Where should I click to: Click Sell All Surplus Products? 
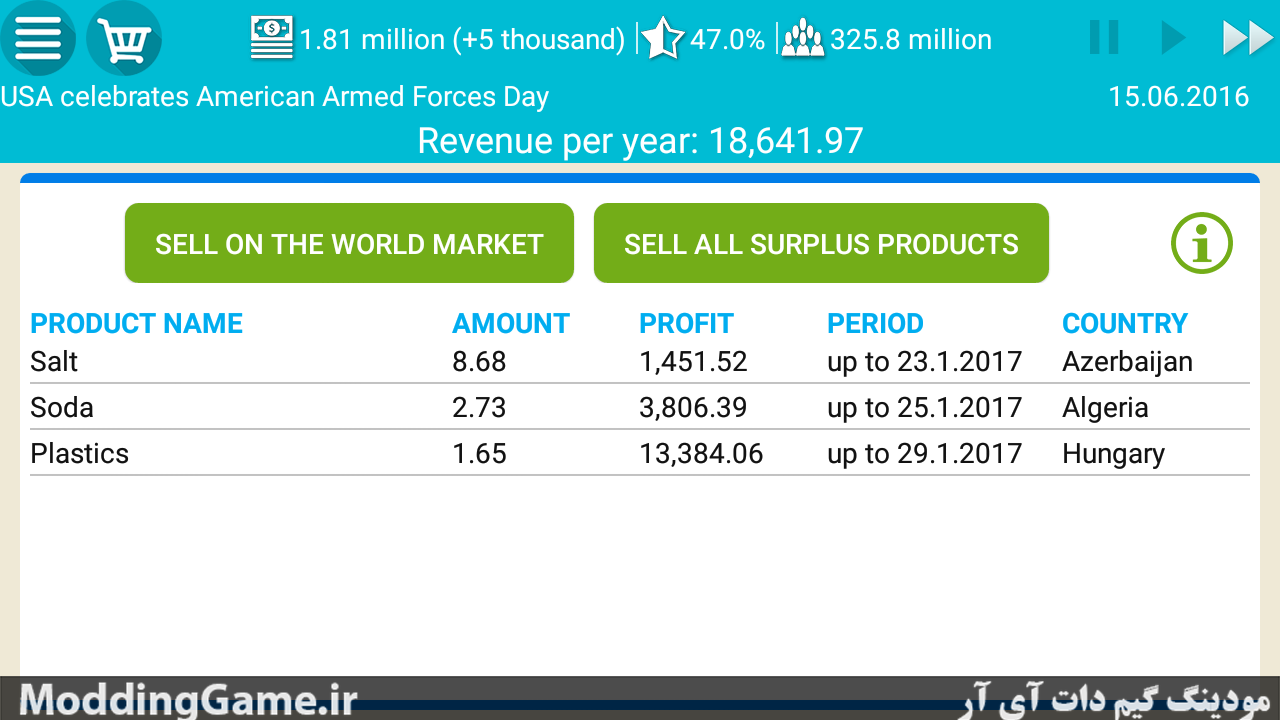(x=821, y=243)
